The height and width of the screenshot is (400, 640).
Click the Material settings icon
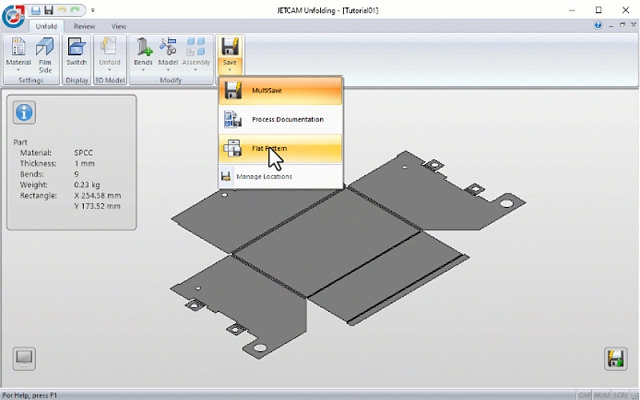tap(18, 47)
